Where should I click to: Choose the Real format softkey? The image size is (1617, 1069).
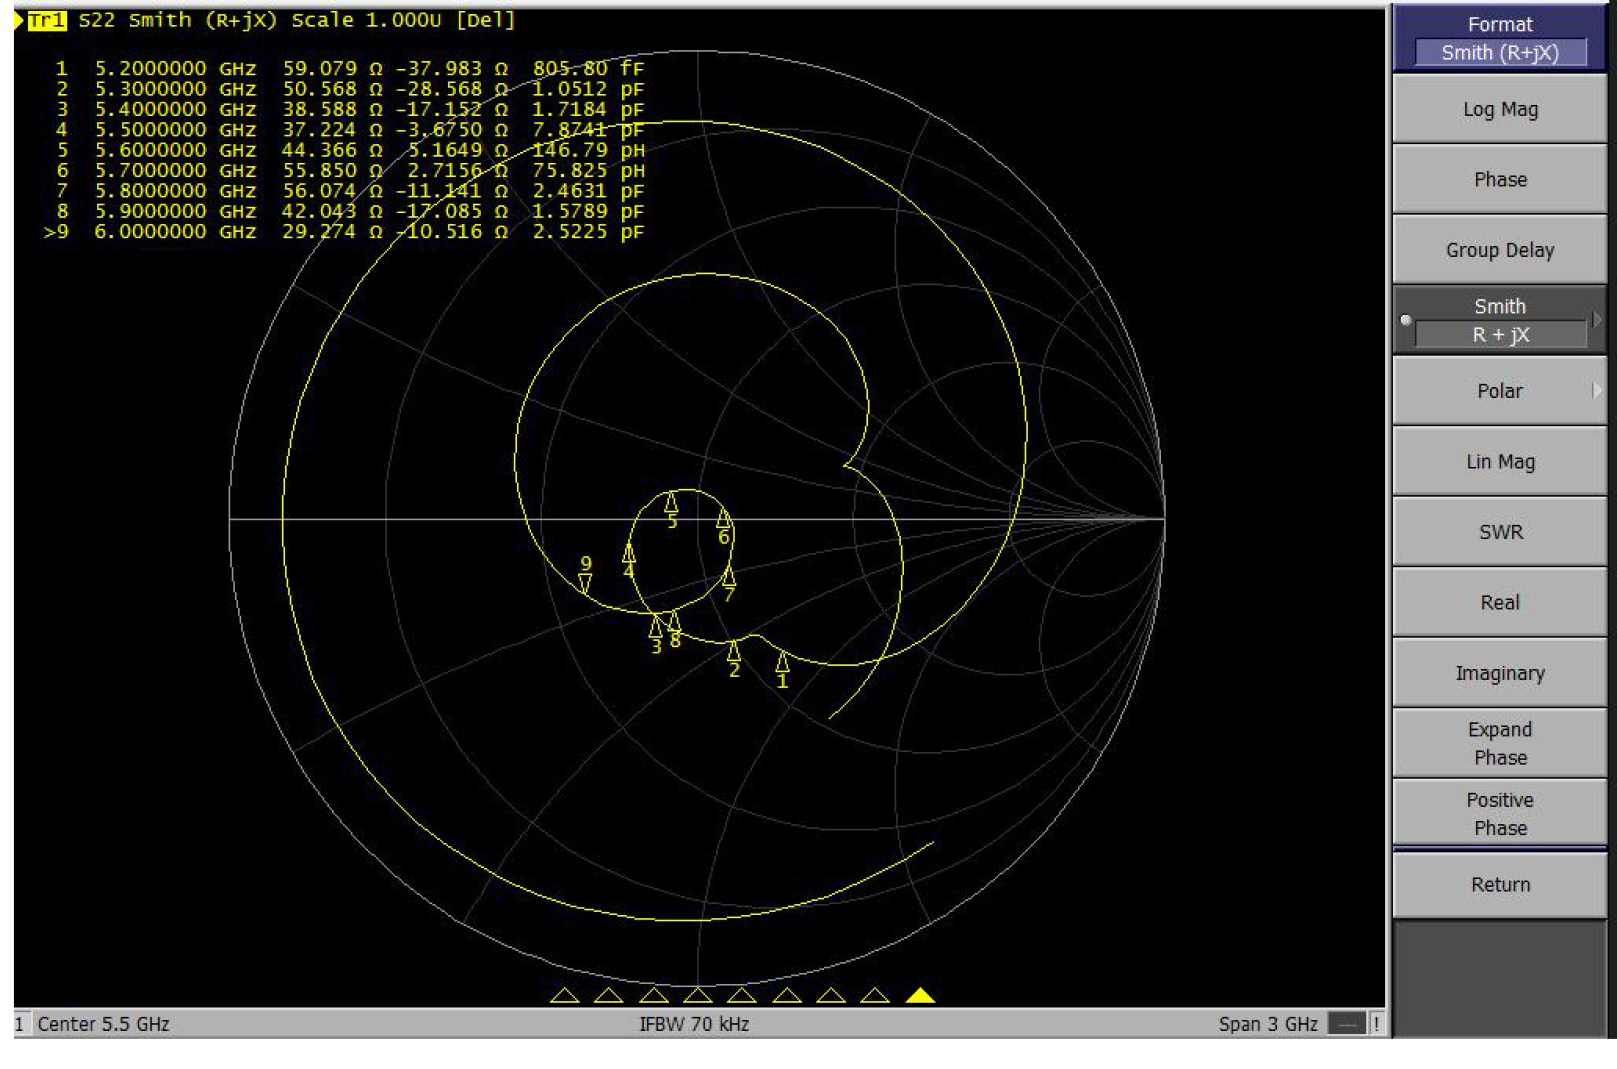1499,602
